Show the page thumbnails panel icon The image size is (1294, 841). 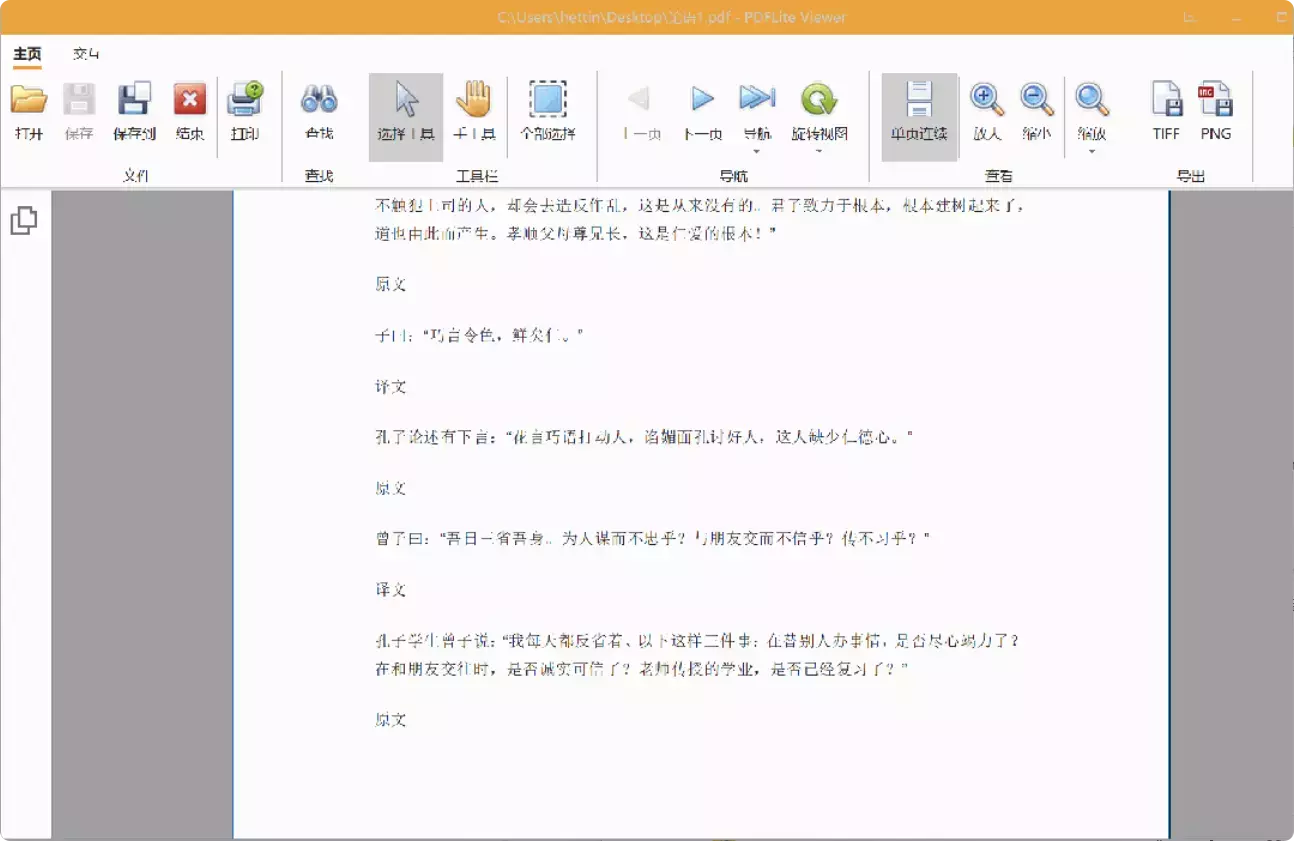[23, 219]
